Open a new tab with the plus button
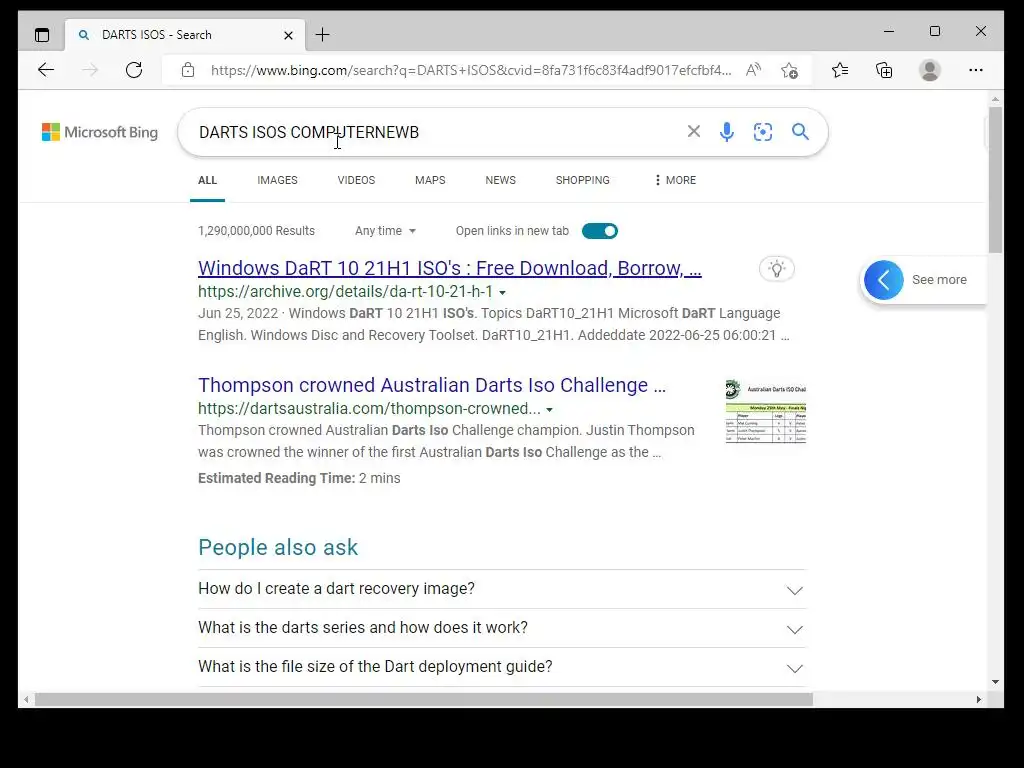 click(323, 35)
